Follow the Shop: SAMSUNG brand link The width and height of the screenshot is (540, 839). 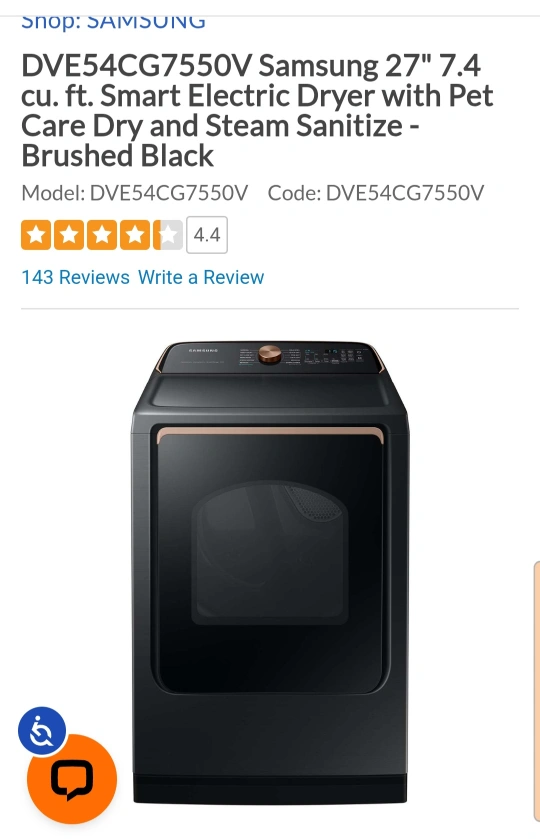(x=113, y=22)
